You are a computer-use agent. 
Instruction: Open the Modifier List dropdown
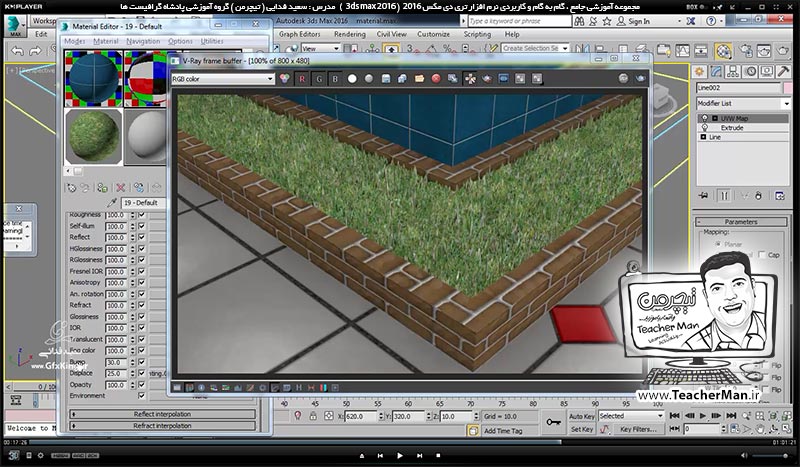[743, 103]
